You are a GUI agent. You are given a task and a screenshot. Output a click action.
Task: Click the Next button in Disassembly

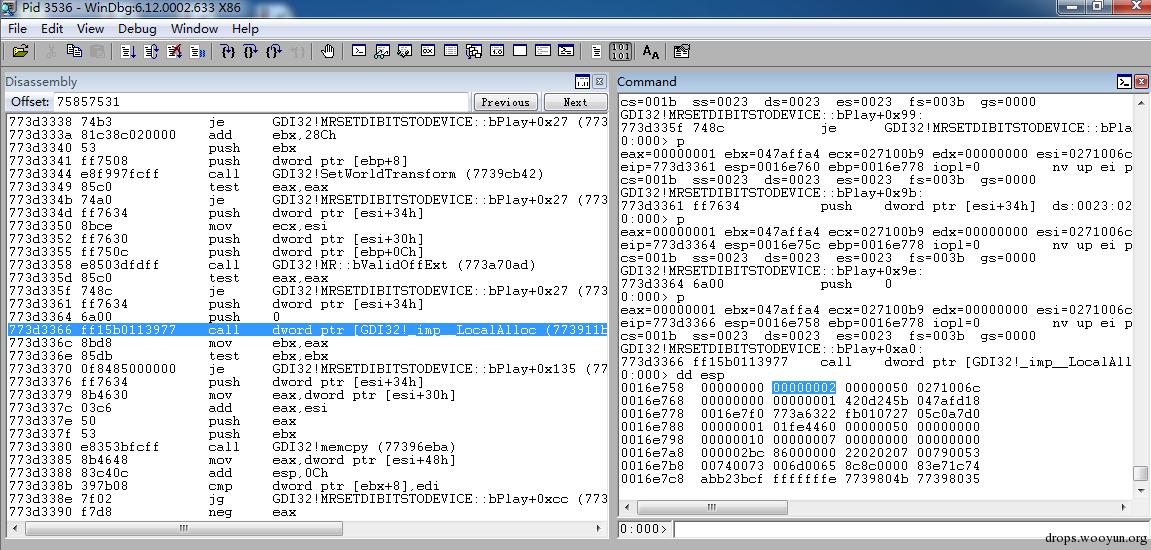575,102
